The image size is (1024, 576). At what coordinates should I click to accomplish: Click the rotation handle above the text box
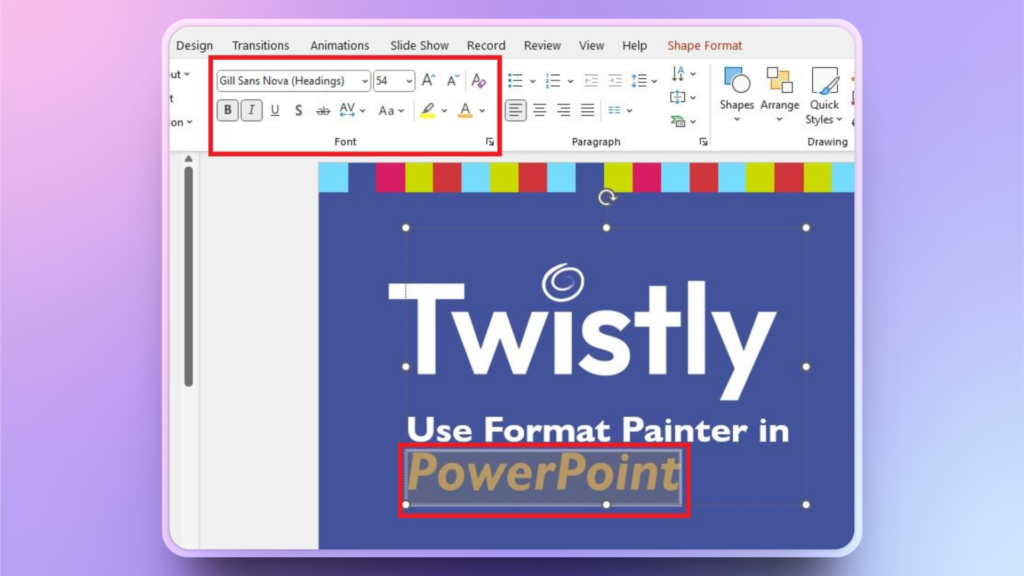point(607,197)
